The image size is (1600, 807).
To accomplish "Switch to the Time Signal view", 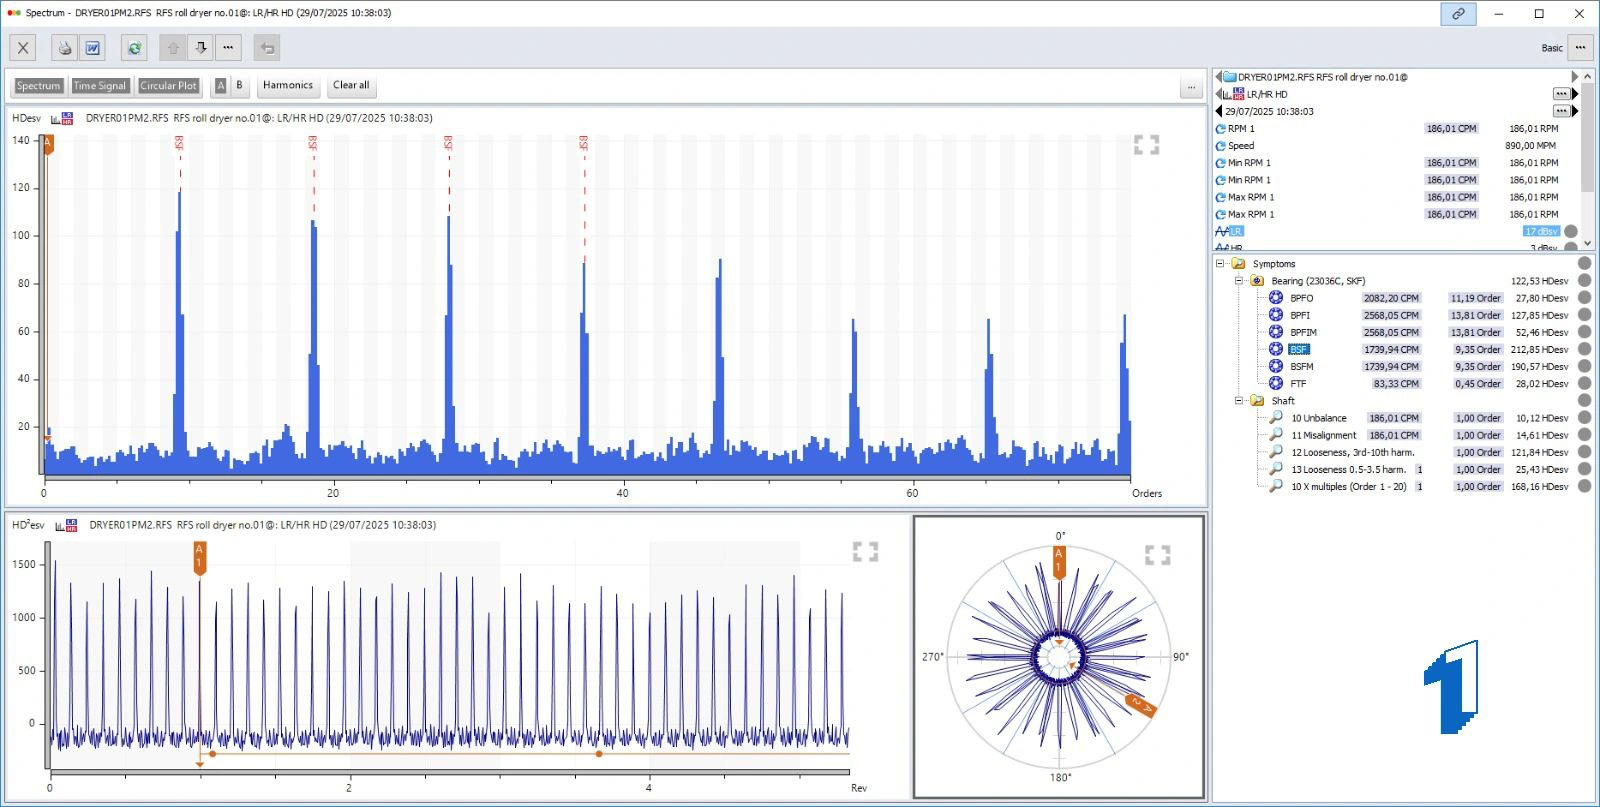I will [100, 86].
